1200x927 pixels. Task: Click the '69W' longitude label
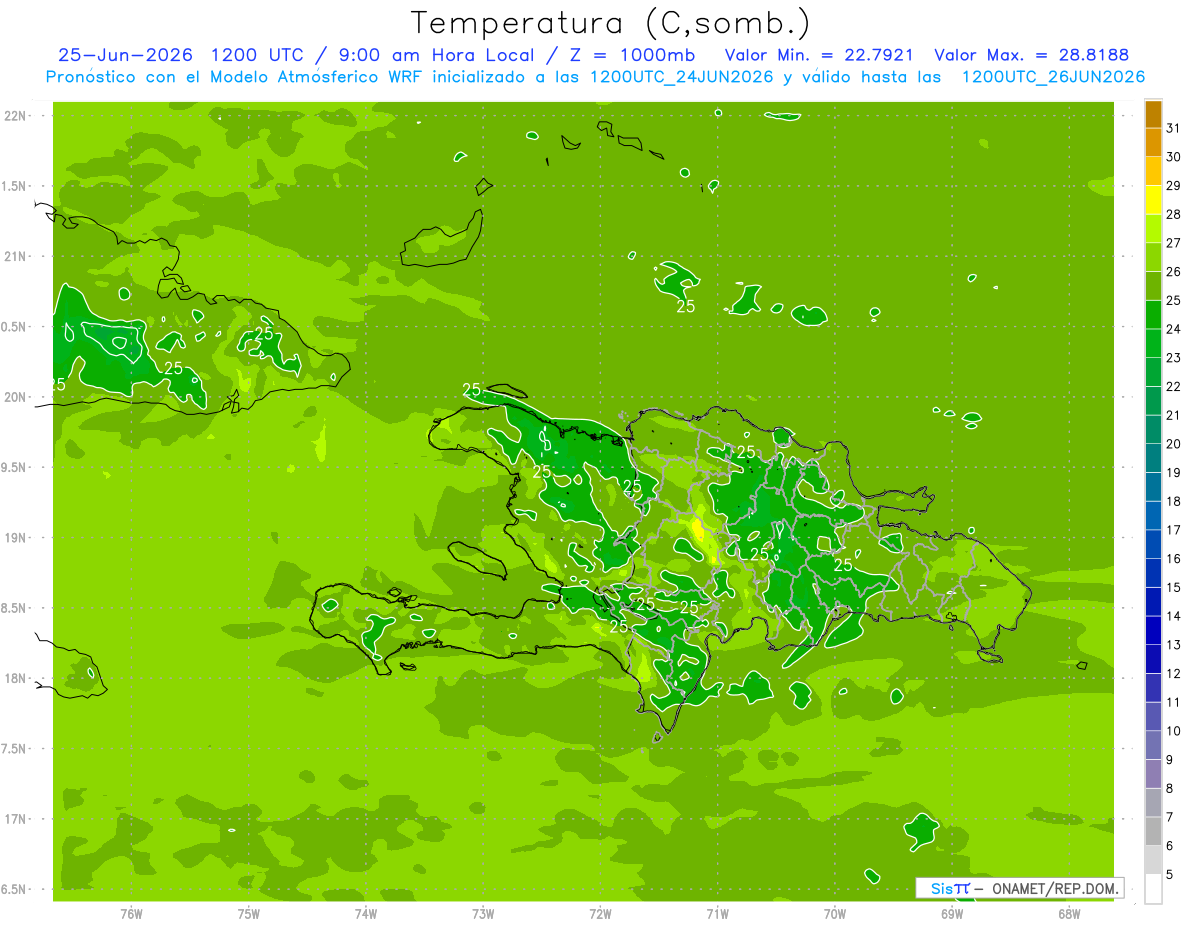coord(952,913)
